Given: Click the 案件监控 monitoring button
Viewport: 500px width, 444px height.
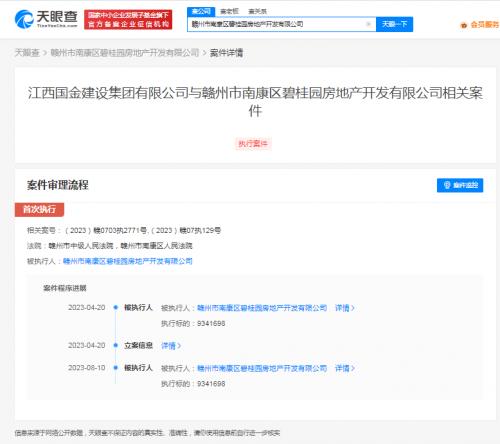Looking at the screenshot, I should click(460, 185).
